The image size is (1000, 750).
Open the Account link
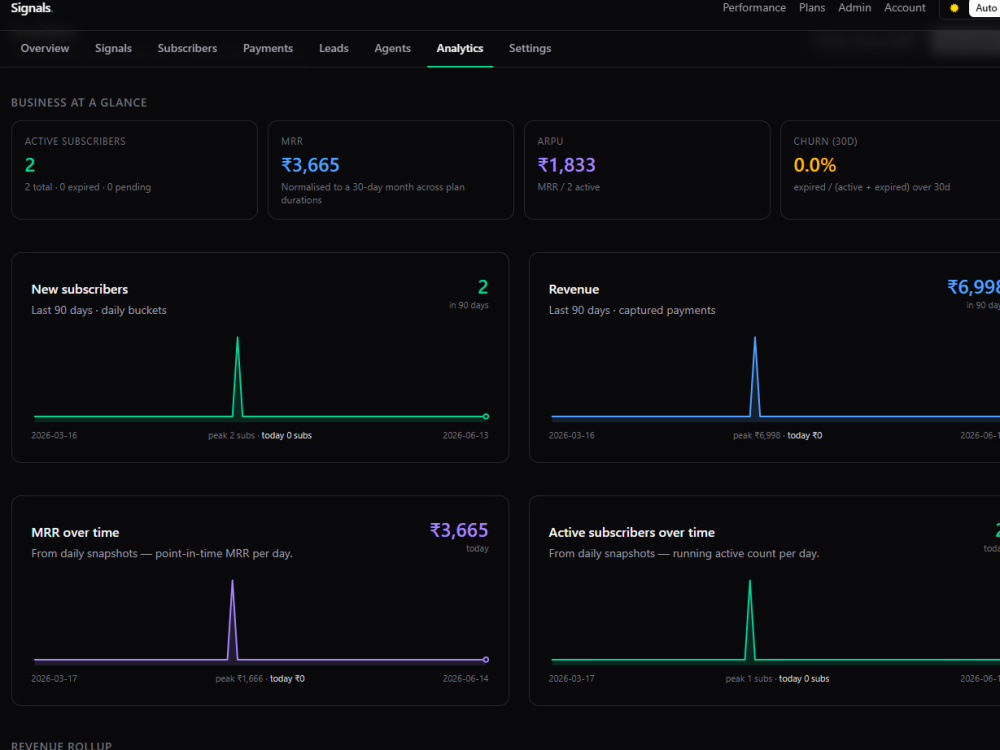[x=904, y=8]
